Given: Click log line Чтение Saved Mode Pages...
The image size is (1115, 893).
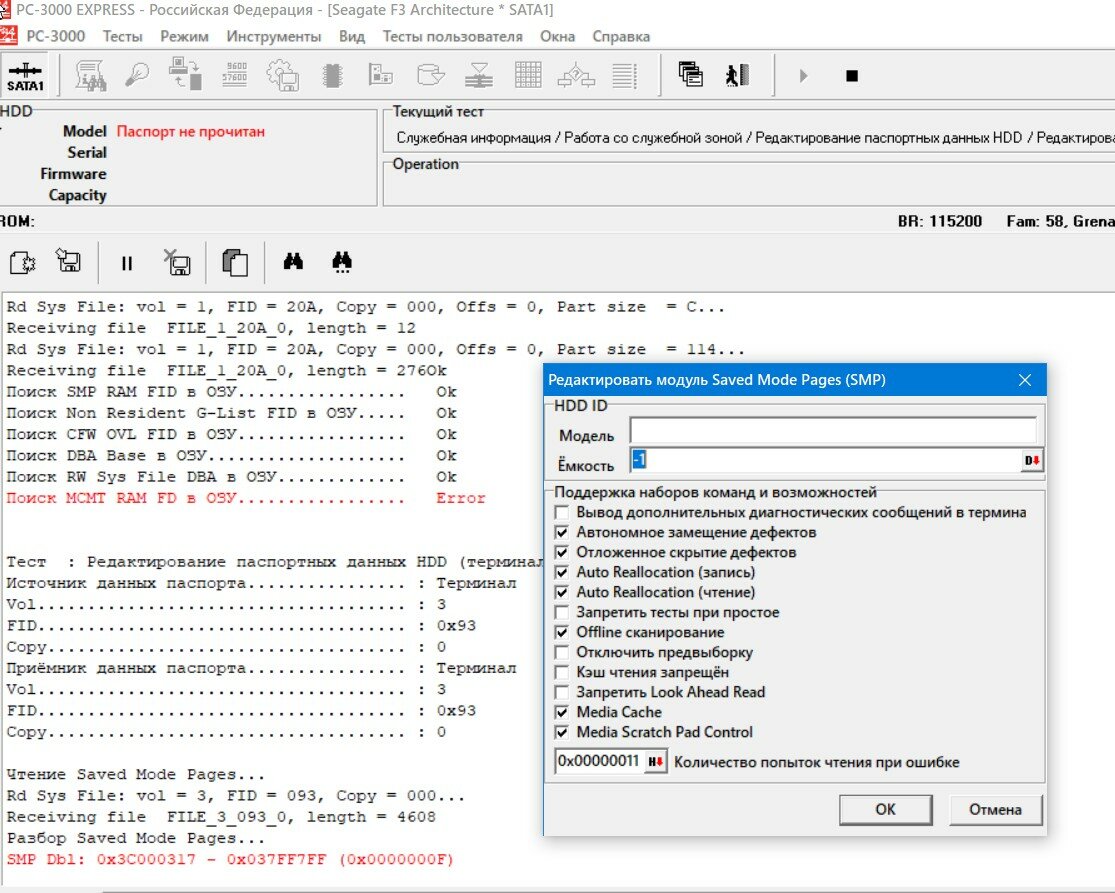Looking at the screenshot, I should point(135,774).
